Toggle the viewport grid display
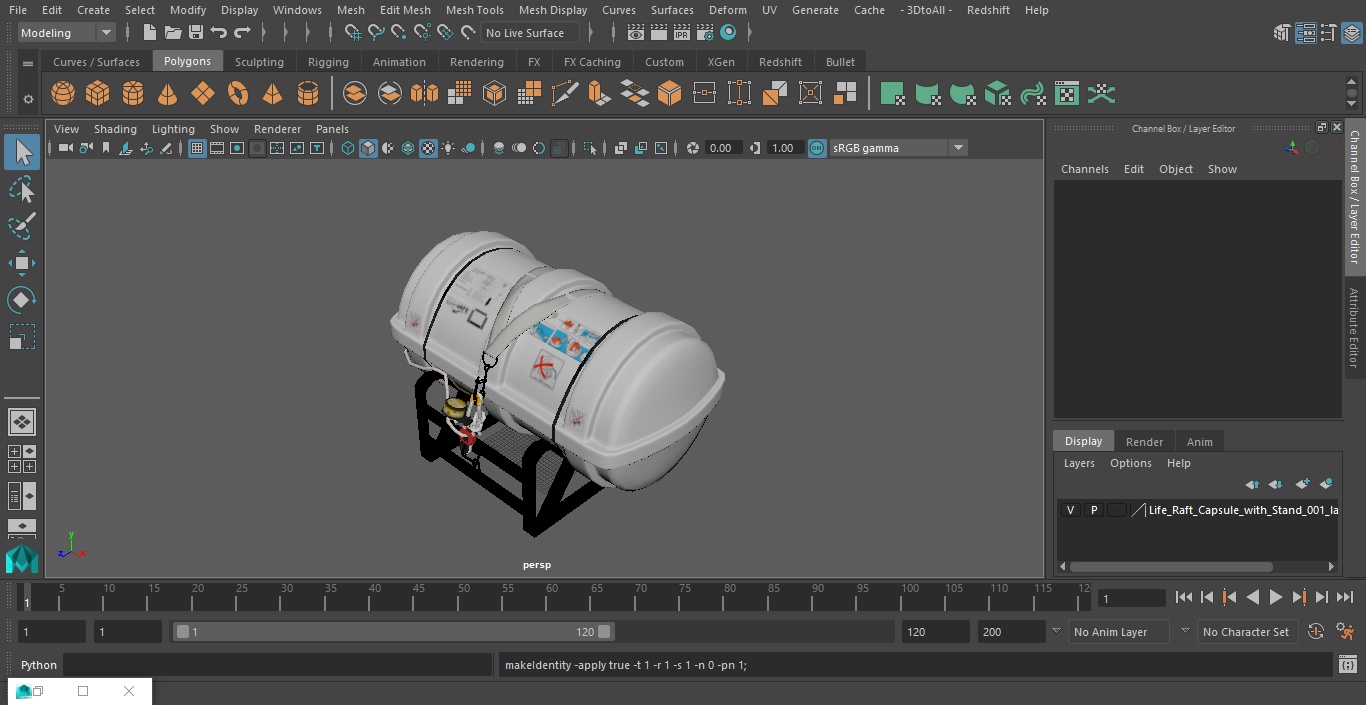Viewport: 1366px width, 705px height. click(197, 148)
